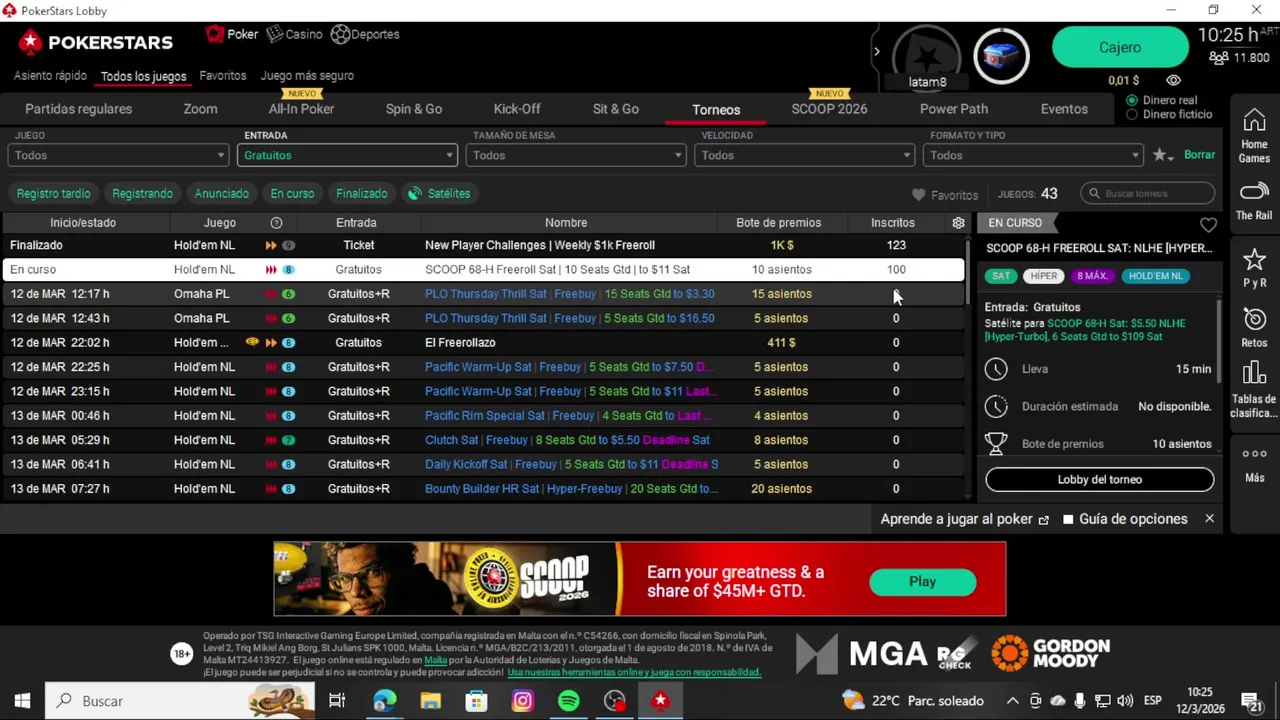
Task: Open Home Games in sidebar
Action: pos(1254,136)
